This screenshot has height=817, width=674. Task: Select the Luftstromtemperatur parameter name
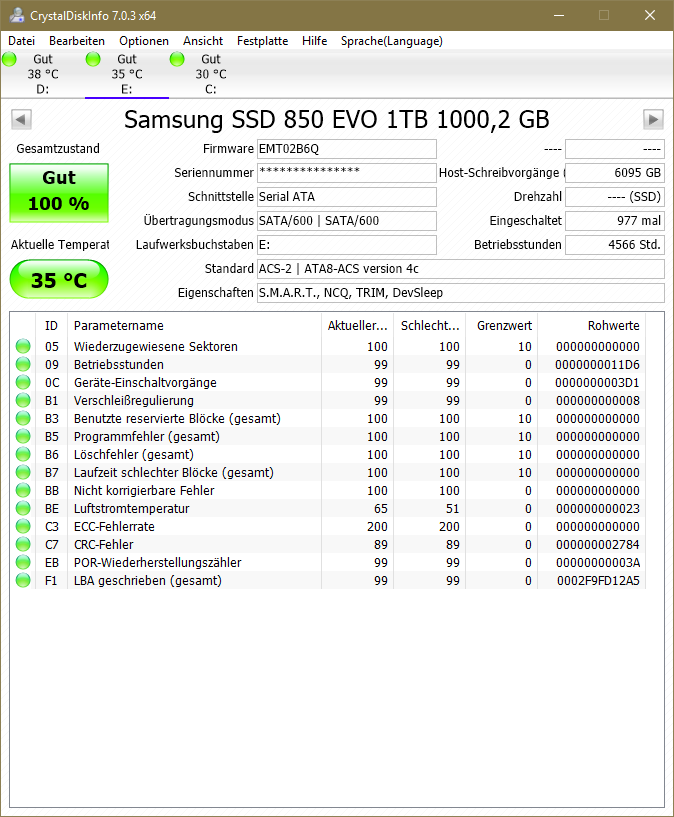(x=131, y=509)
